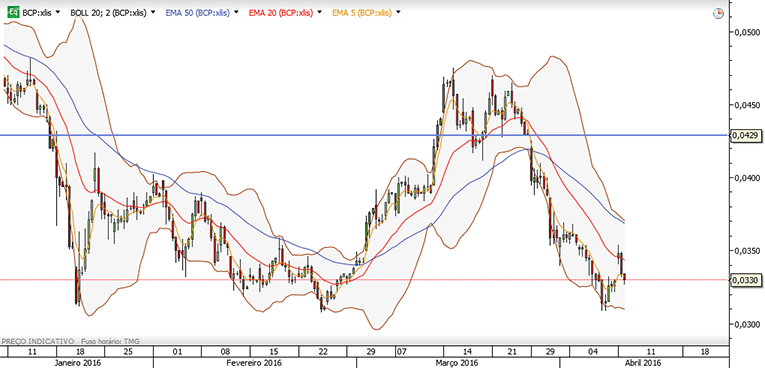Select the BCP:xlis instrument label

click(x=38, y=13)
